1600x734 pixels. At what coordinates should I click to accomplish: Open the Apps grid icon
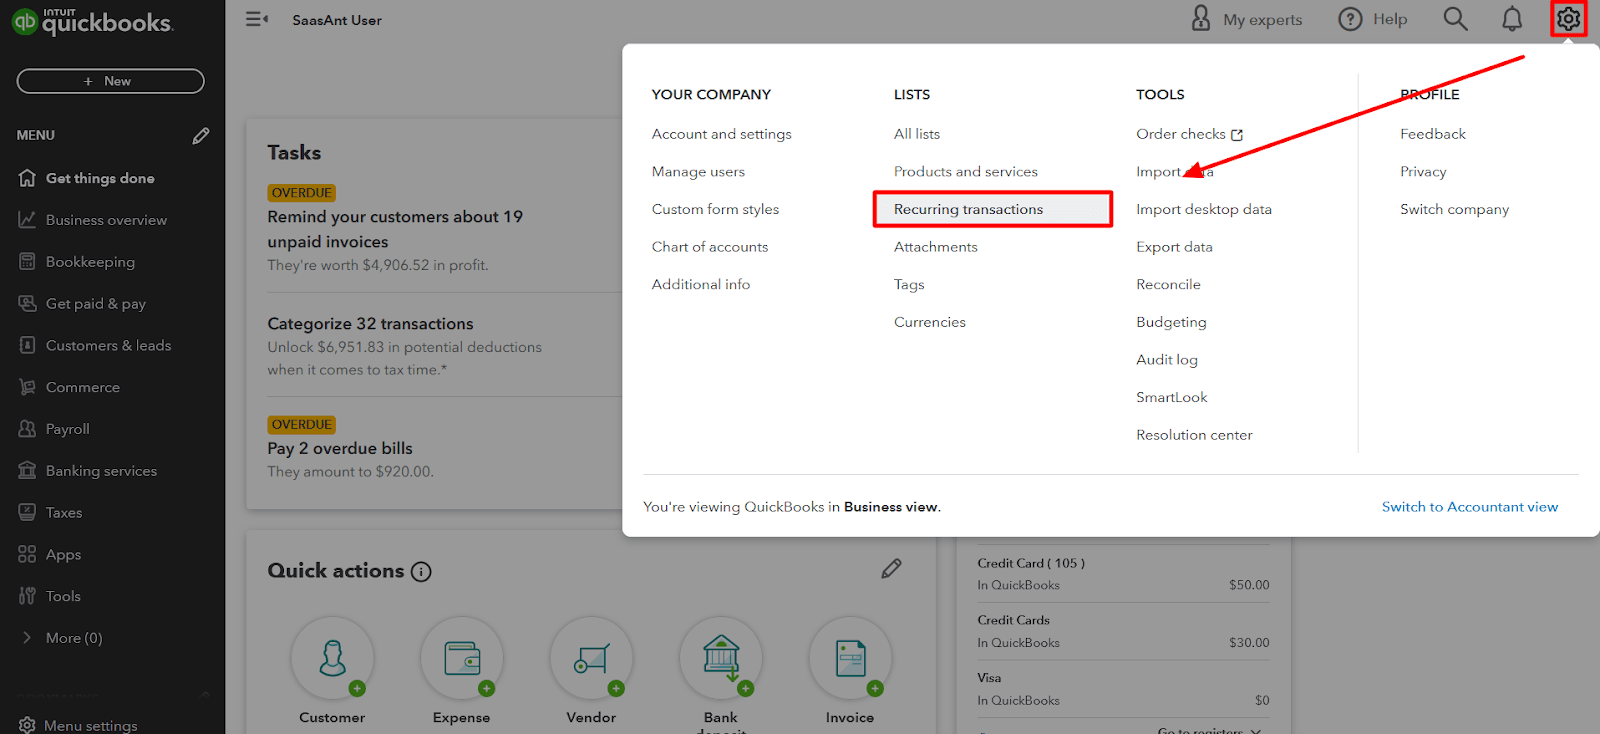(x=27, y=554)
